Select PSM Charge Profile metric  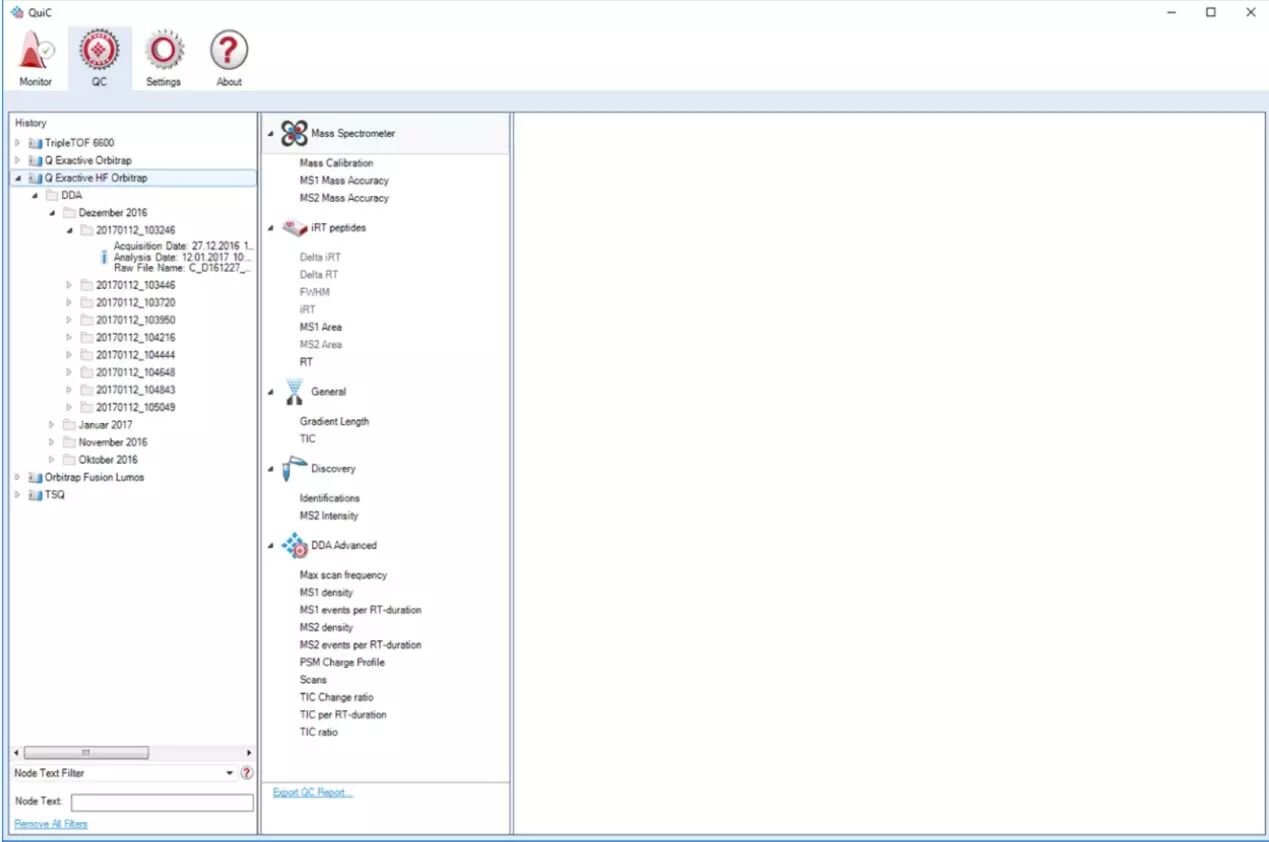click(342, 662)
